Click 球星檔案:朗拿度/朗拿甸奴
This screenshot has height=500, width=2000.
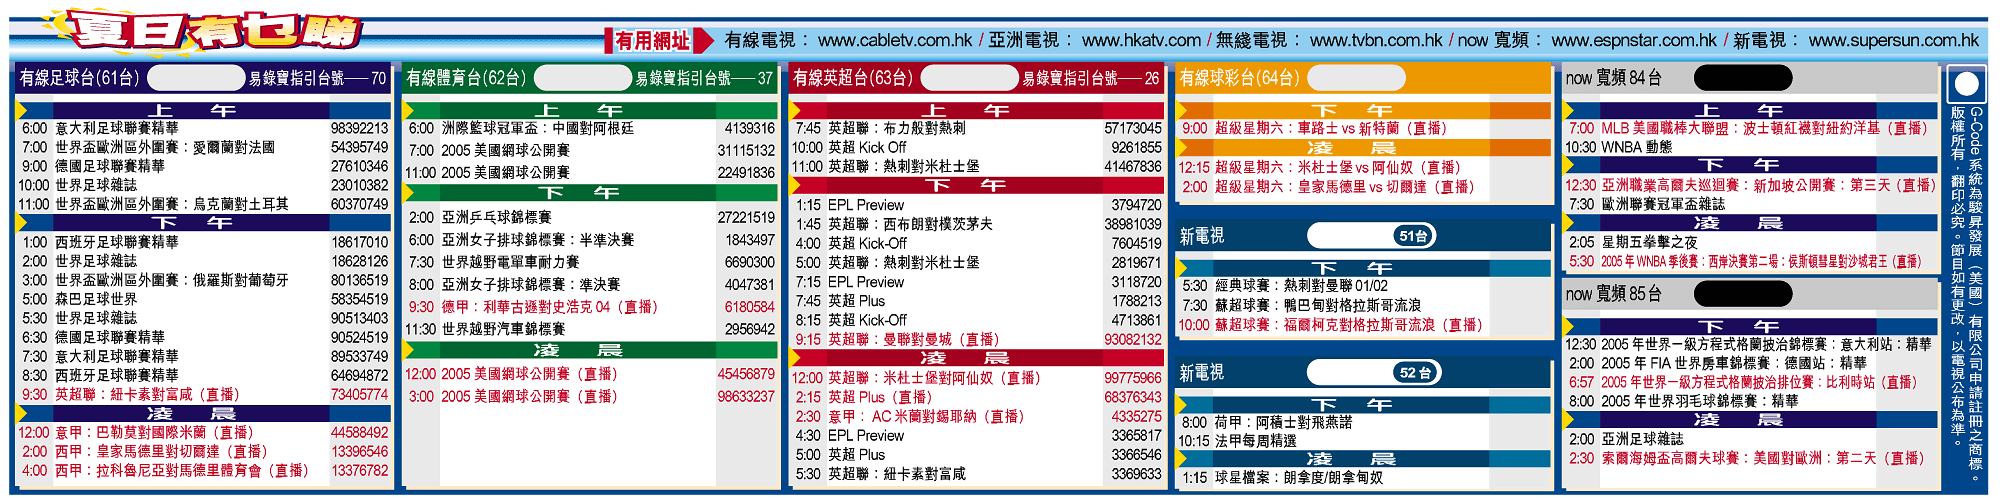pyautogui.click(x=1299, y=478)
